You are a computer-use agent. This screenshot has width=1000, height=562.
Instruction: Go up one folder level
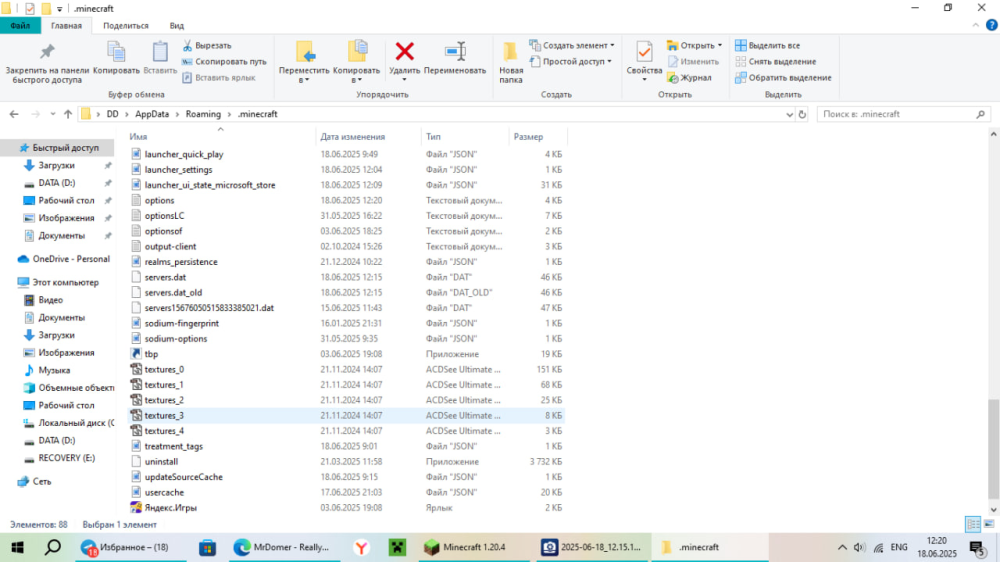68,114
